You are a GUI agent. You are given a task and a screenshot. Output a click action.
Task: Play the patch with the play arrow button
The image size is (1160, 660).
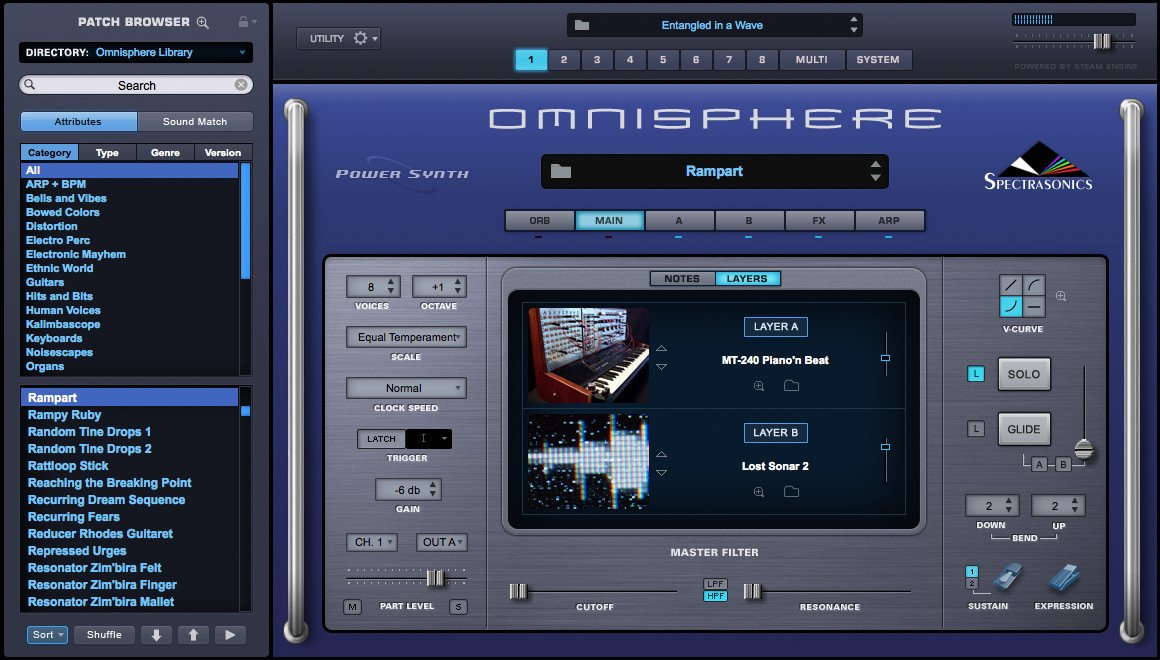coord(230,635)
